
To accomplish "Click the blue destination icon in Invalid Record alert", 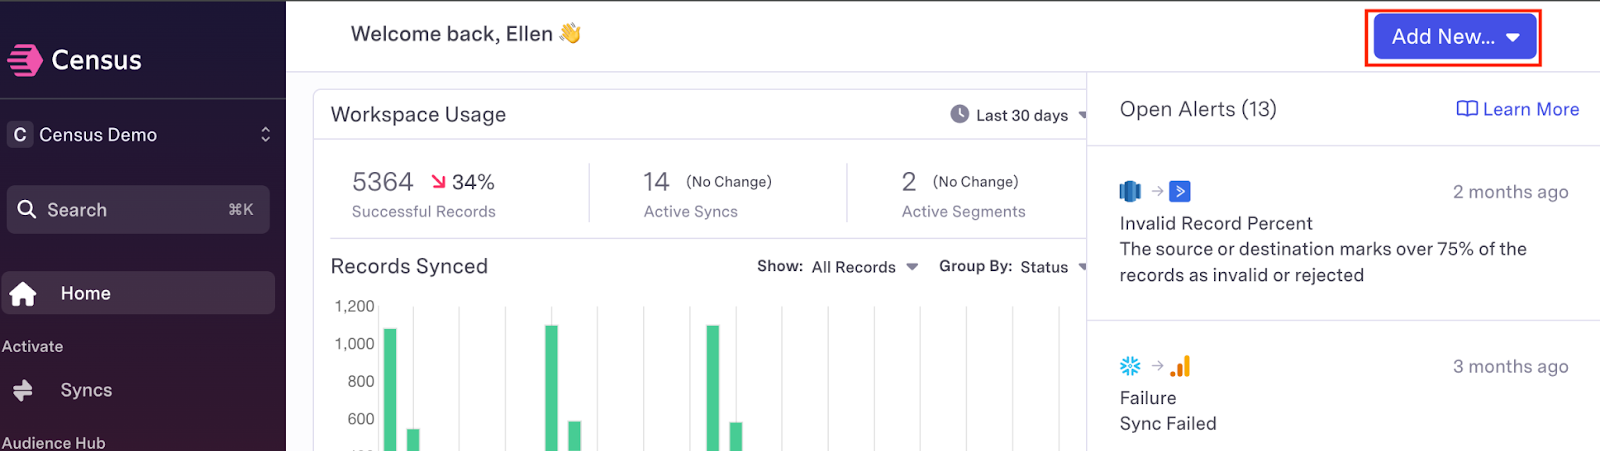I will (x=1180, y=191).
